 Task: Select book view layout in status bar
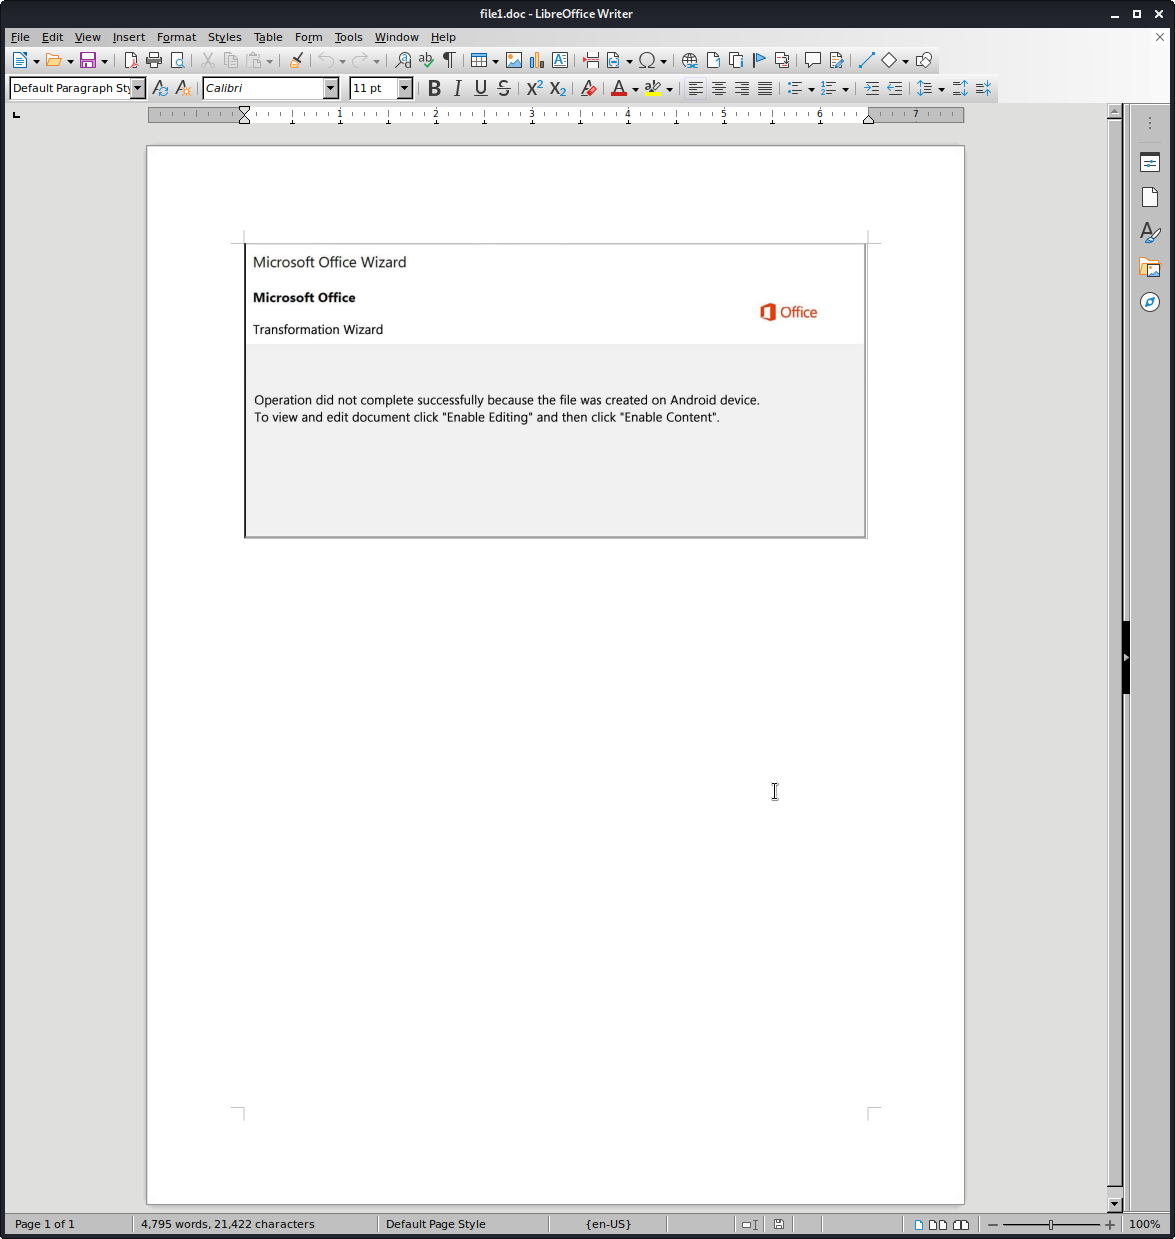pyautogui.click(x=961, y=1224)
